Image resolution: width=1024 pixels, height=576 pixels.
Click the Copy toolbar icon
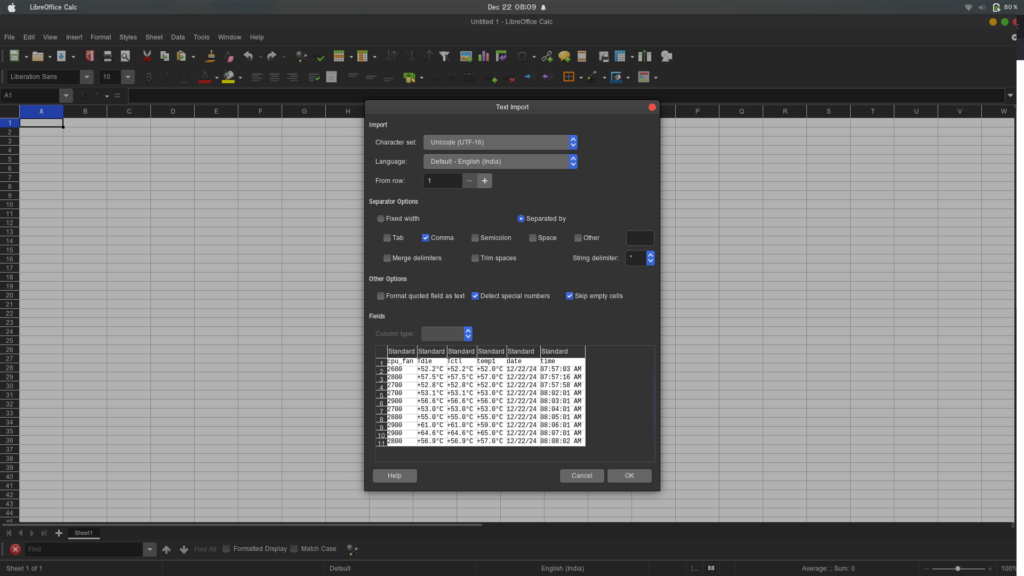[x=165, y=56]
